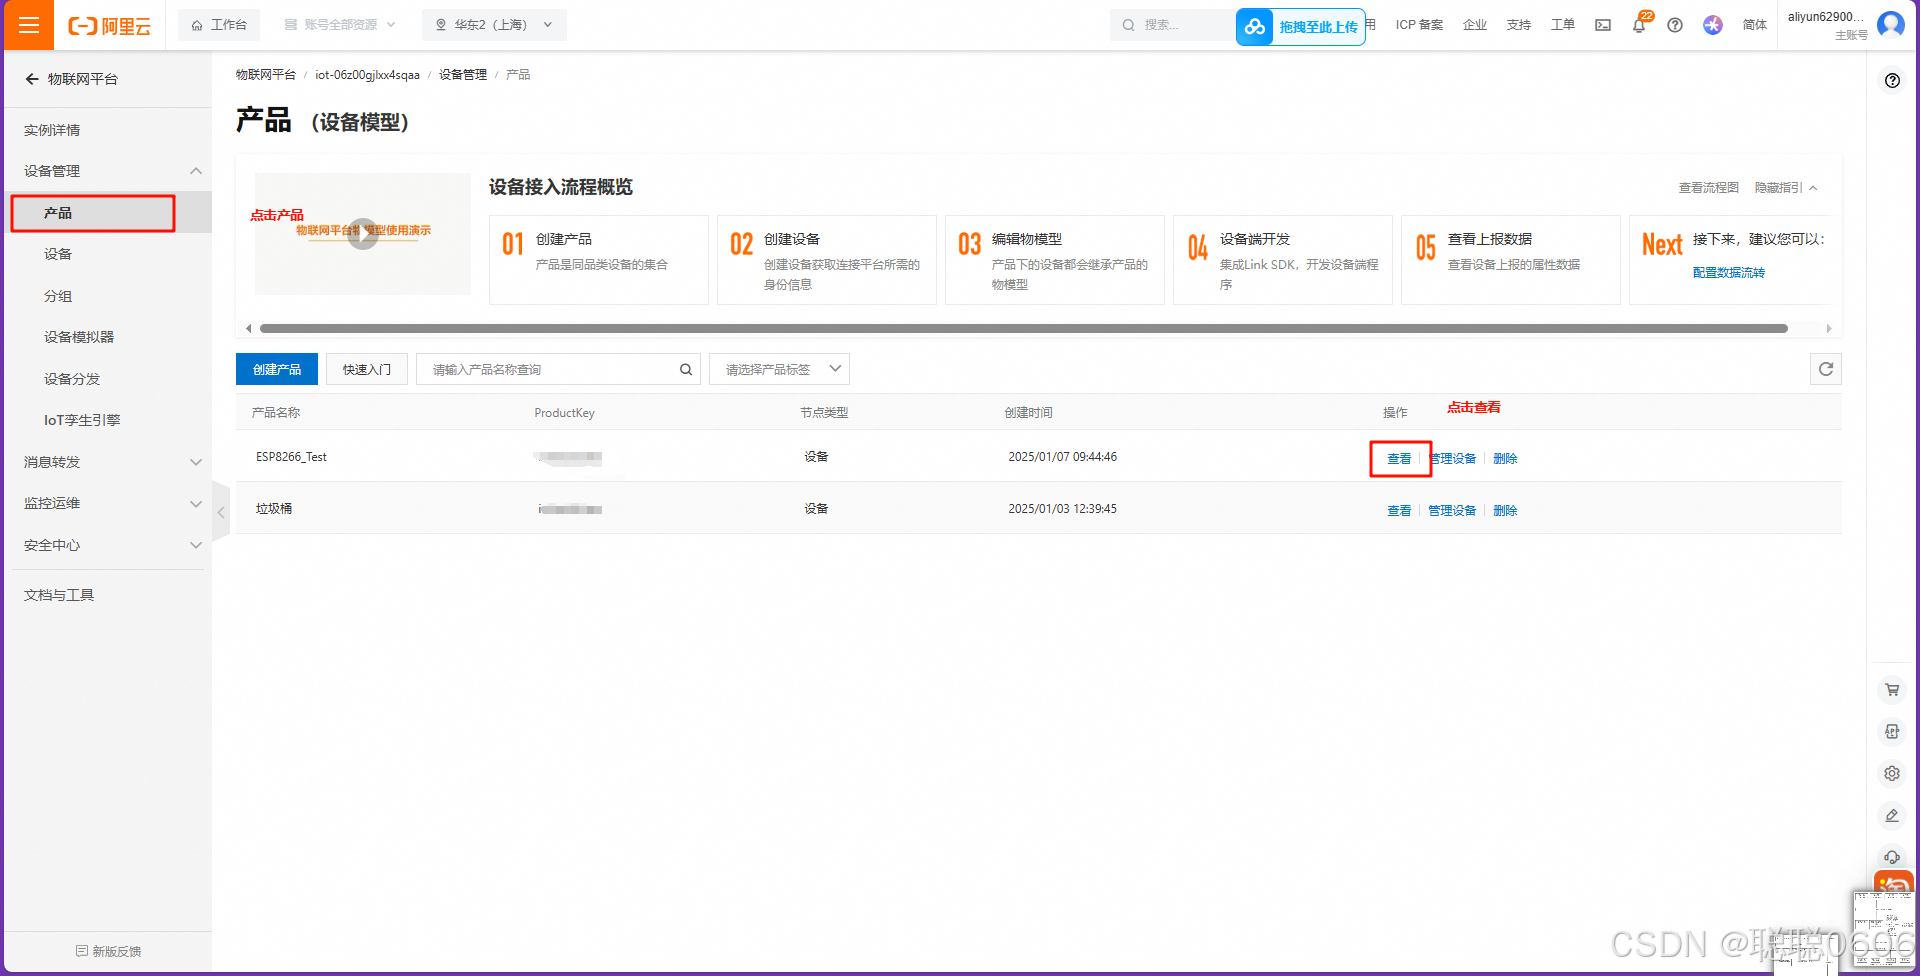The height and width of the screenshot is (976, 1920).
Task: Click the AI assistant star icon
Action: (x=1713, y=25)
